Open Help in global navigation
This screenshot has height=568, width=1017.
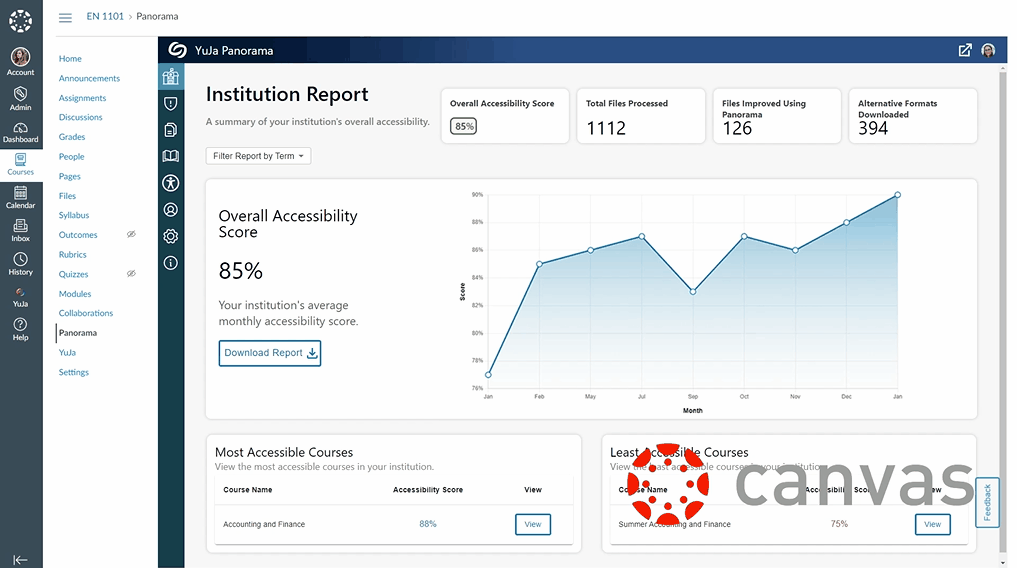point(21,329)
